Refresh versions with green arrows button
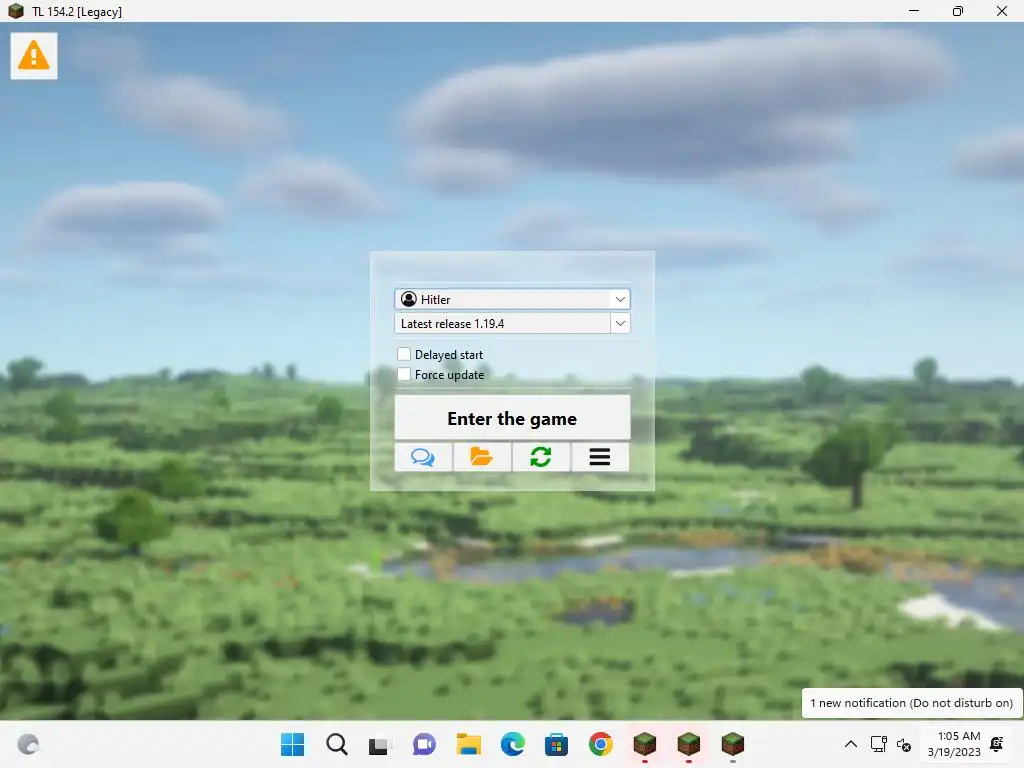 tap(541, 456)
